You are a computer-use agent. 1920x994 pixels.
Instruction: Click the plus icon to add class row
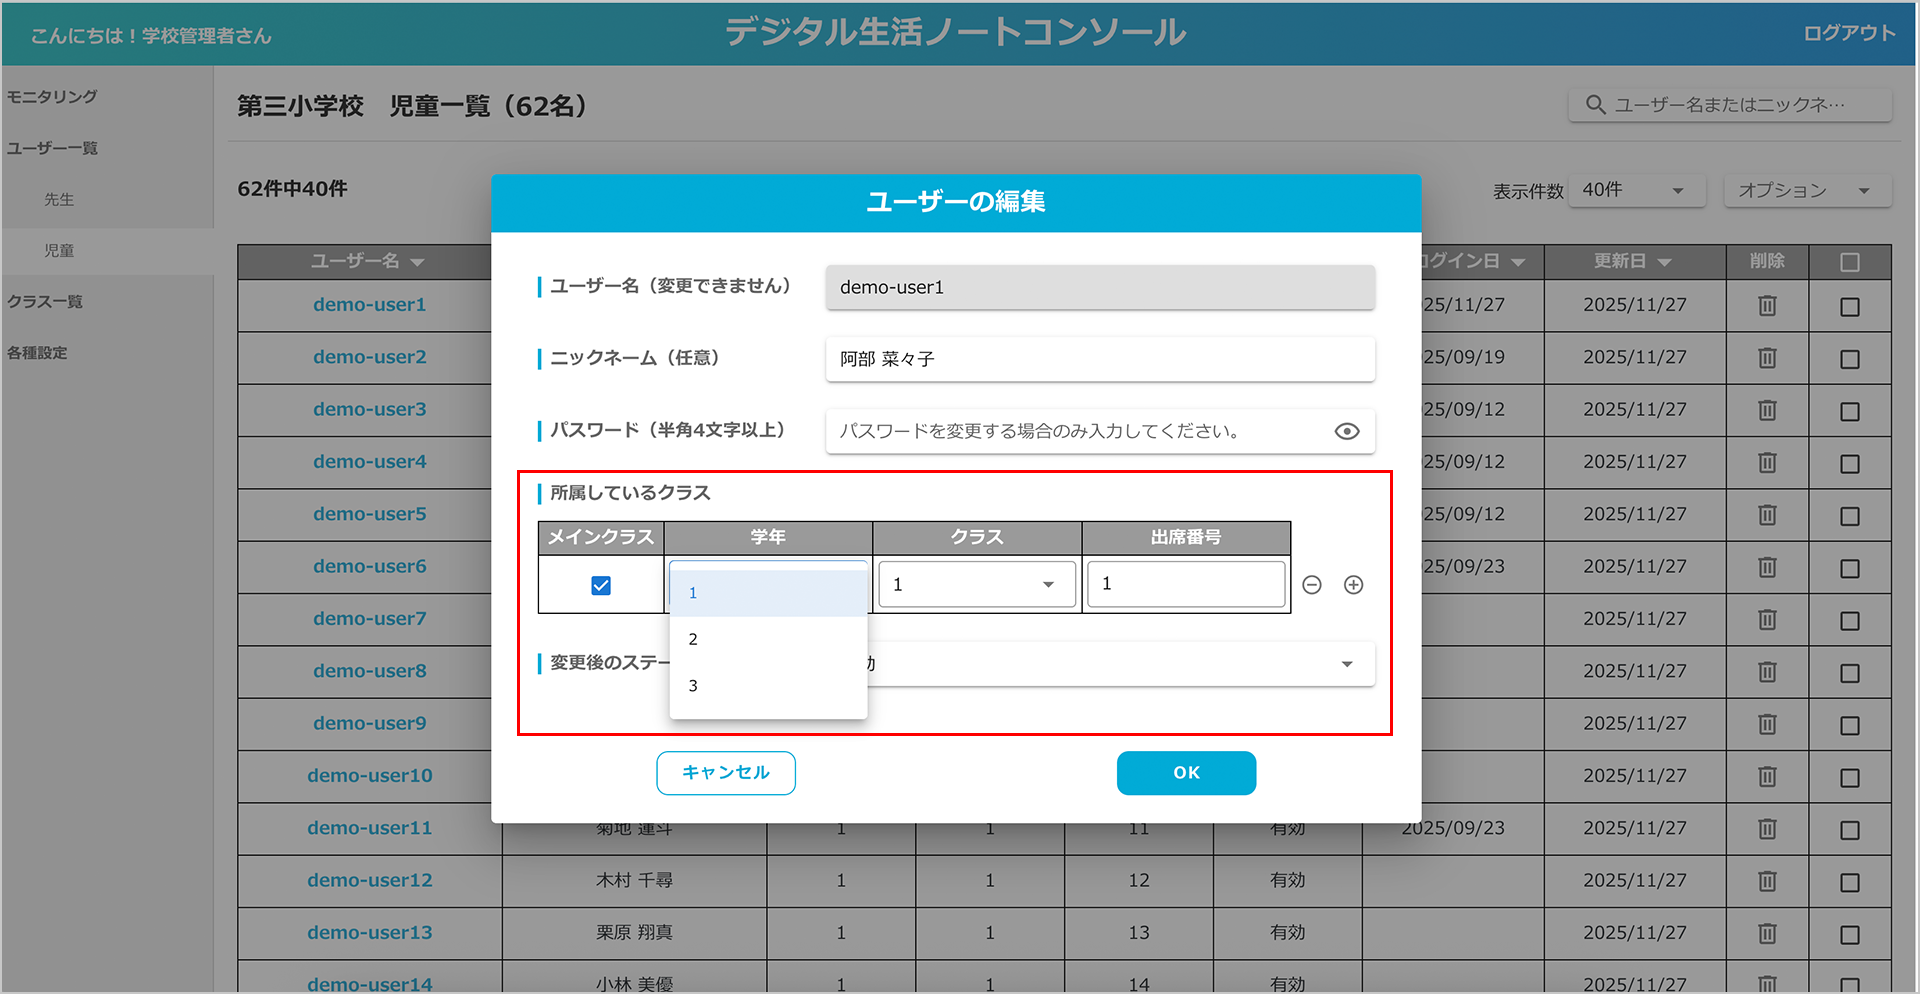click(1353, 585)
